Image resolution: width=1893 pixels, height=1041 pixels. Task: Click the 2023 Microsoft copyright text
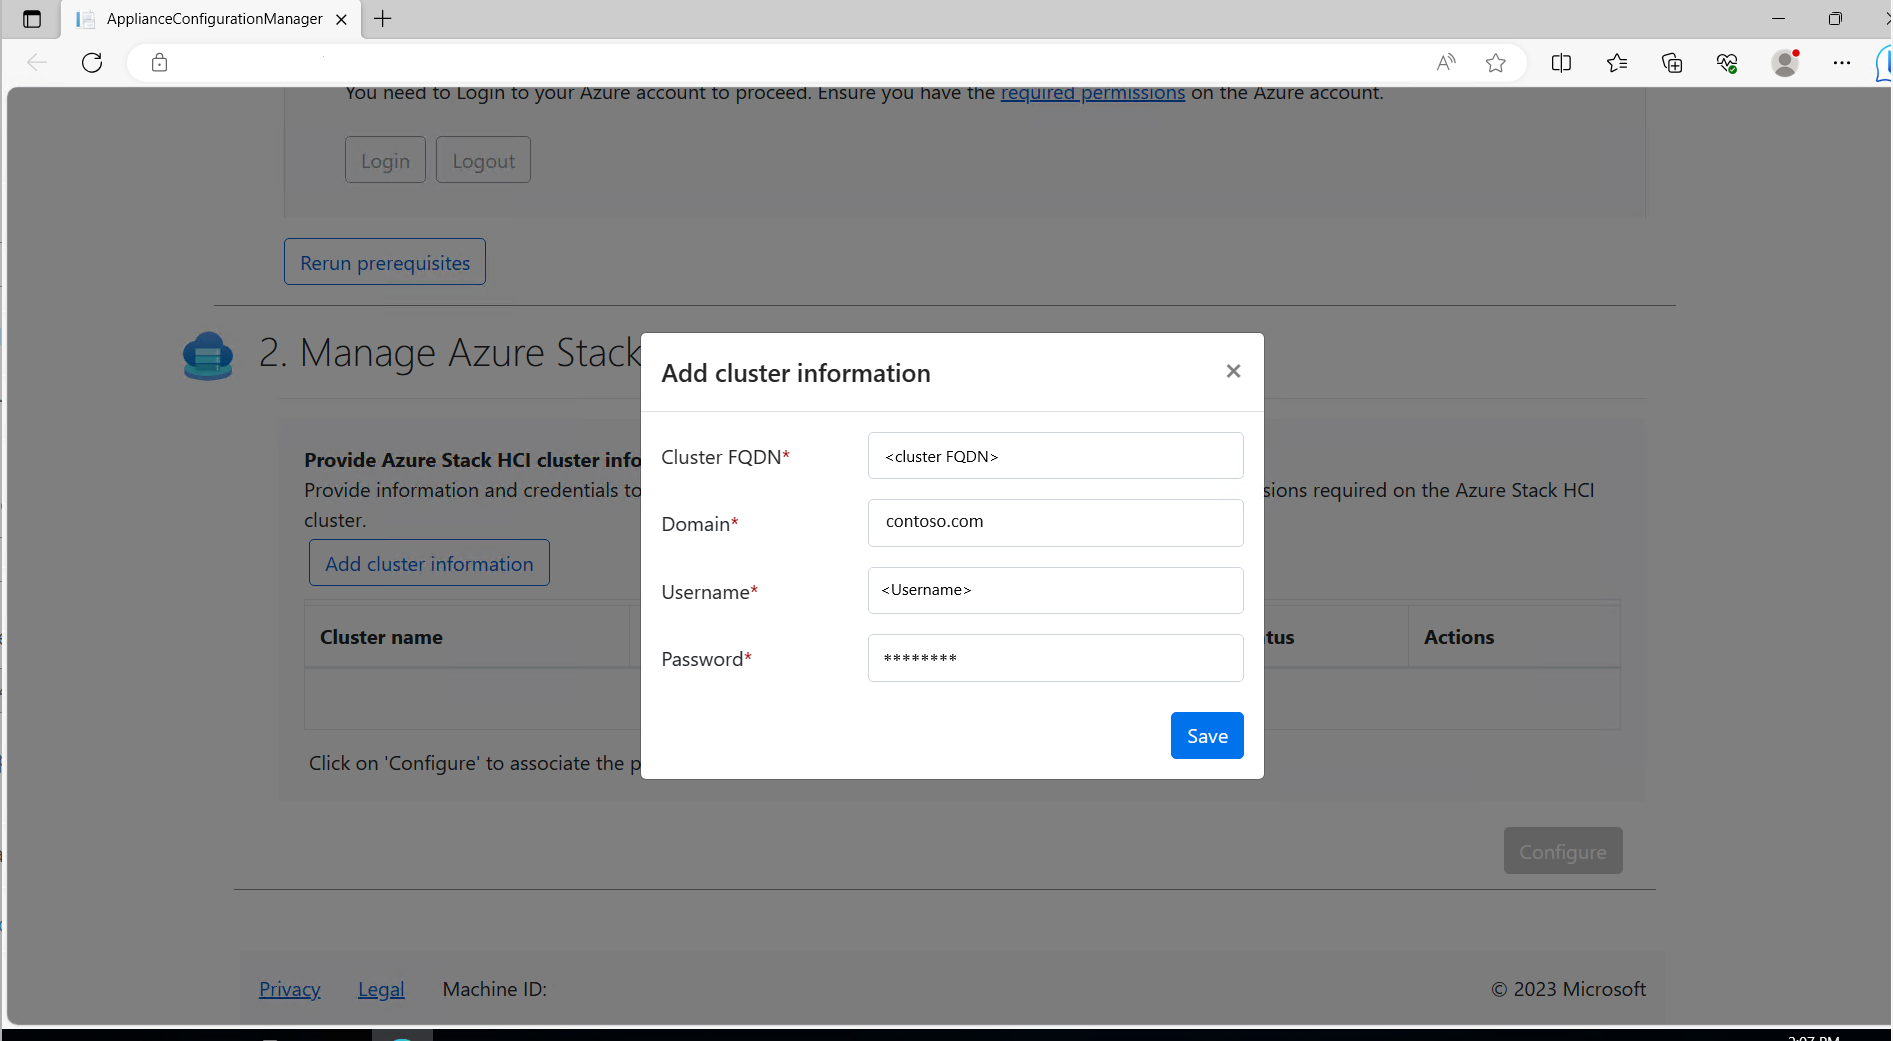click(1568, 989)
